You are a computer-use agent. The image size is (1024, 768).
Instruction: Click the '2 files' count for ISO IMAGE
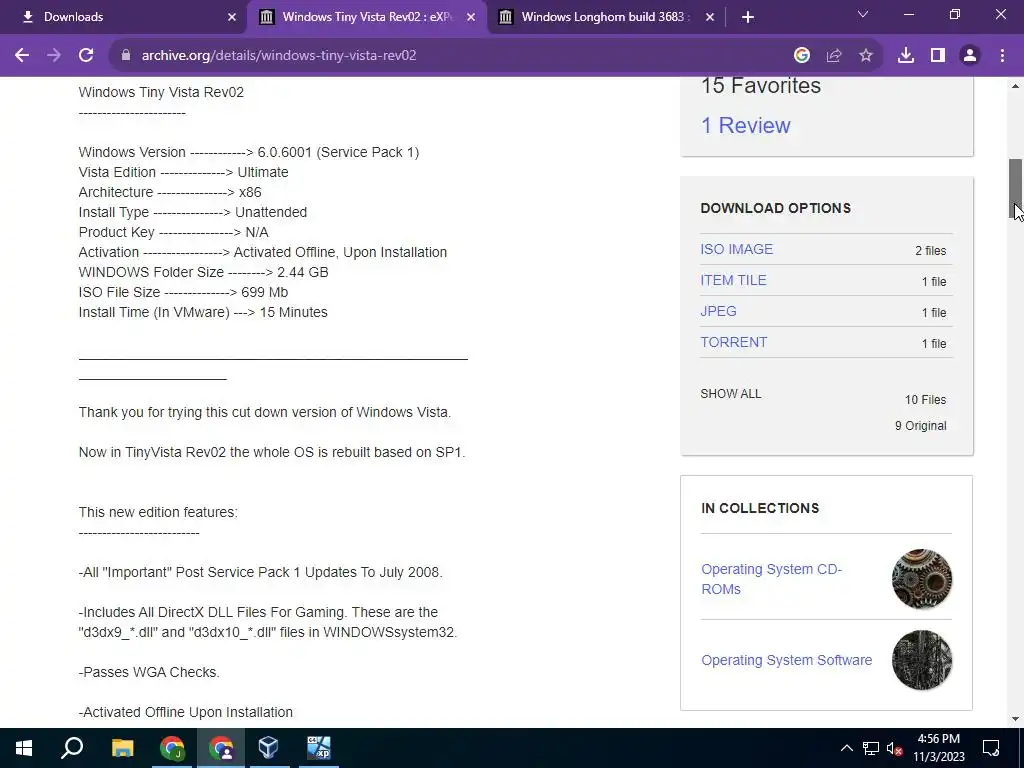point(931,251)
